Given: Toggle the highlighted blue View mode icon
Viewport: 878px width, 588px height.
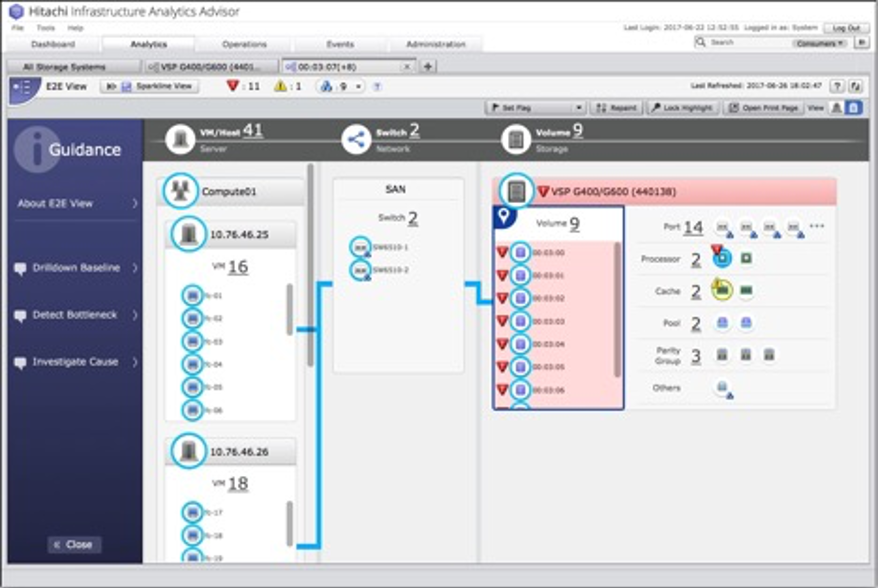Looking at the screenshot, I should click(x=853, y=108).
